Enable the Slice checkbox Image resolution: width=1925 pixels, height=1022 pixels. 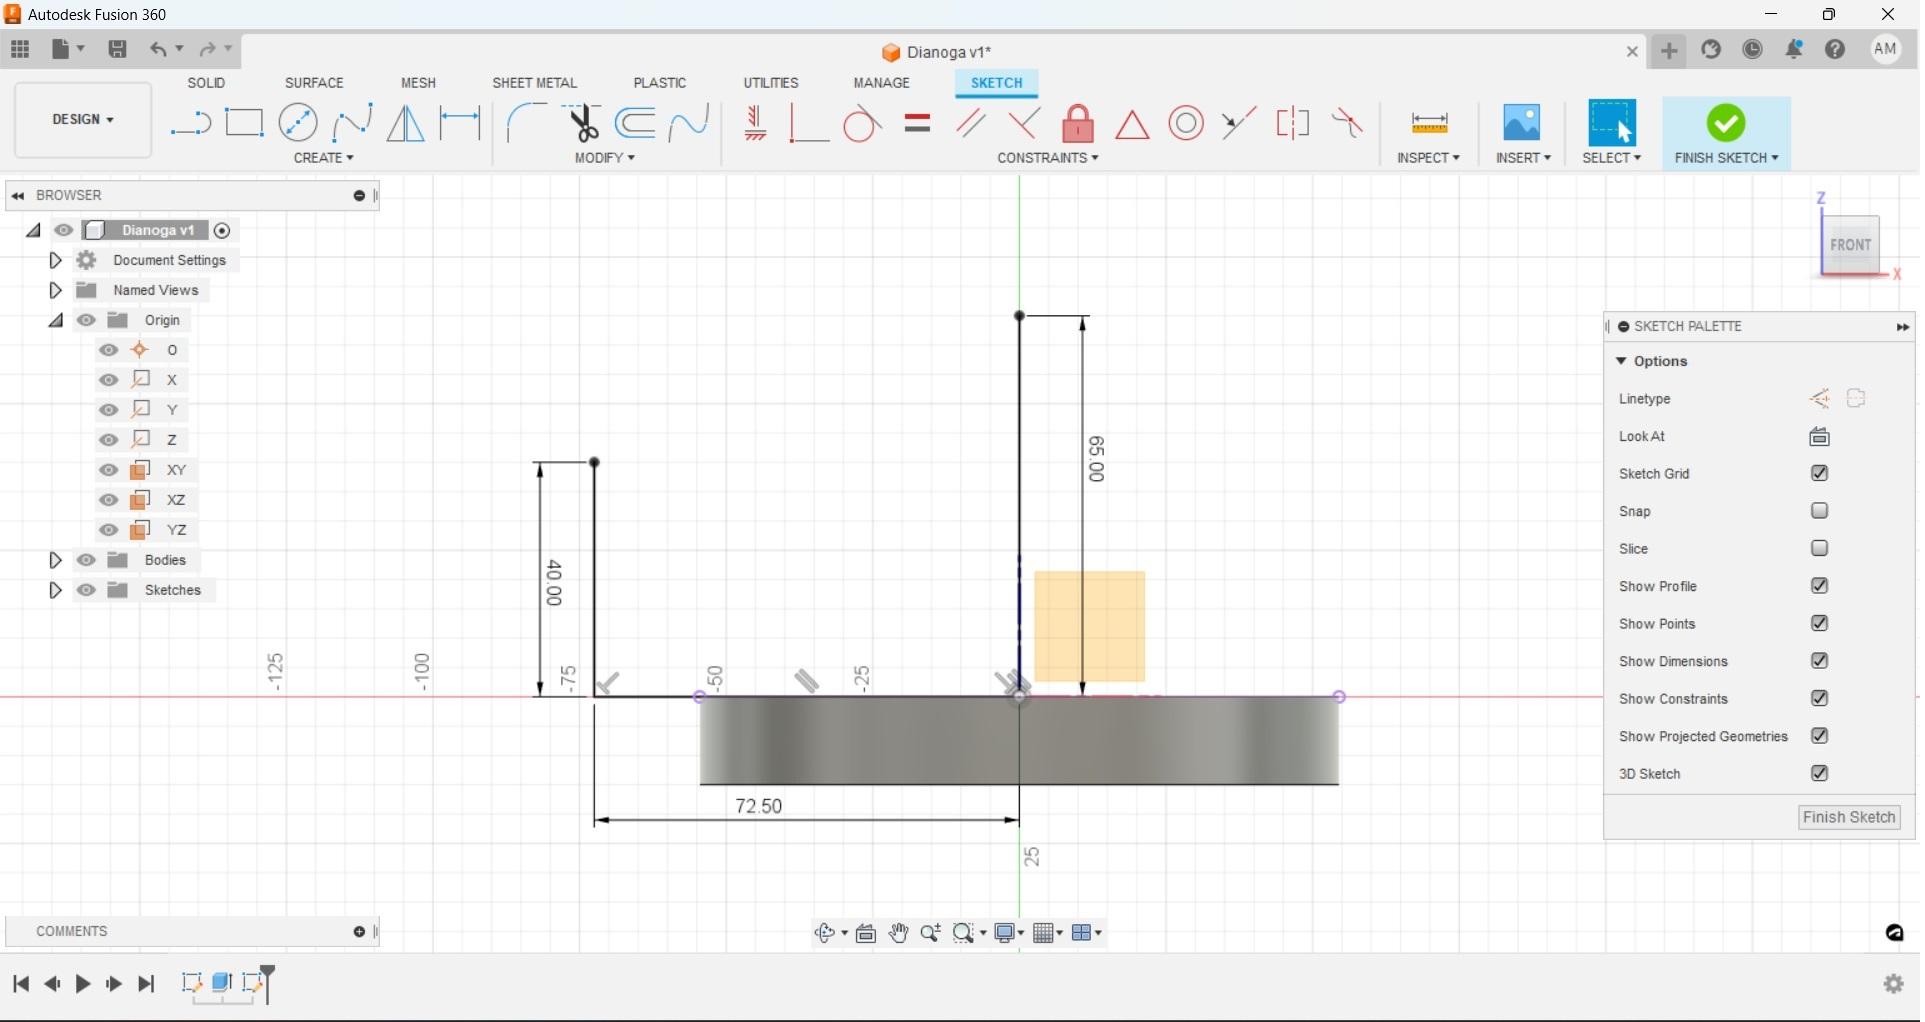click(x=1820, y=549)
